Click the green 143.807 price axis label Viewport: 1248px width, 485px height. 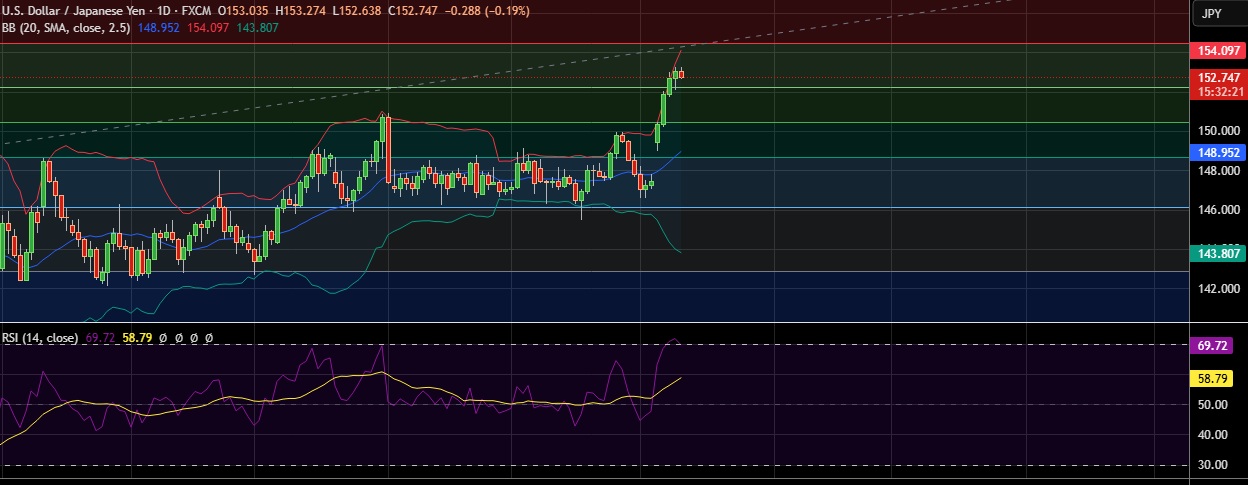[x=1218, y=254]
